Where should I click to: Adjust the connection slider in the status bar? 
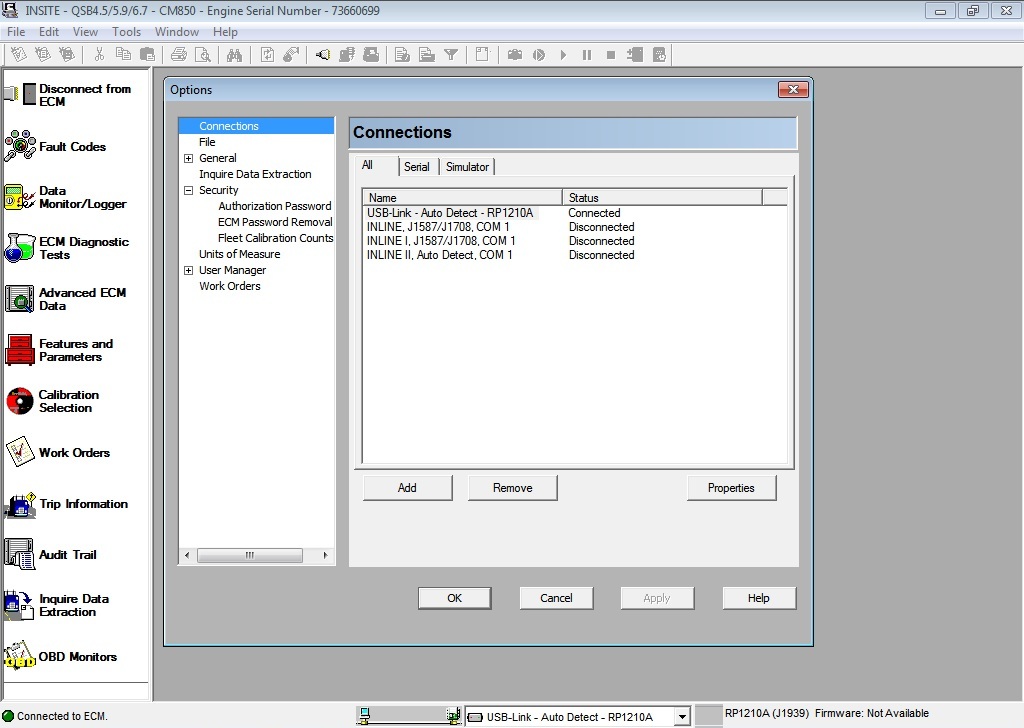pyautogui.click(x=408, y=712)
